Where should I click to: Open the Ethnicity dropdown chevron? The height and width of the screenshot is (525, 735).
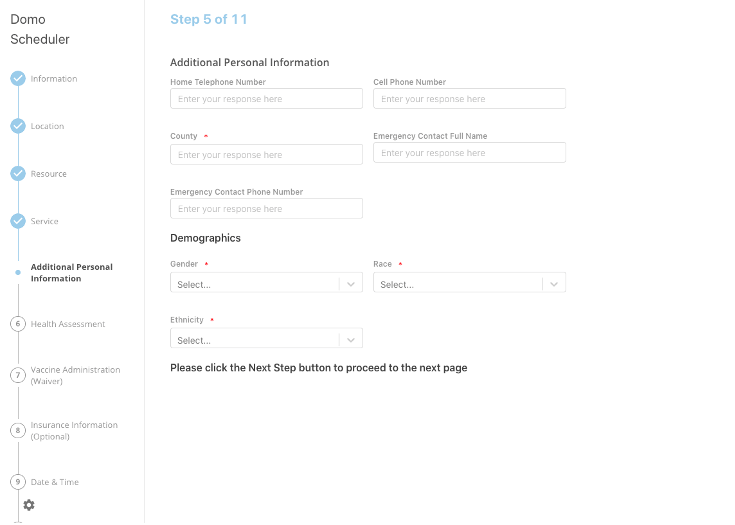[x=351, y=340]
